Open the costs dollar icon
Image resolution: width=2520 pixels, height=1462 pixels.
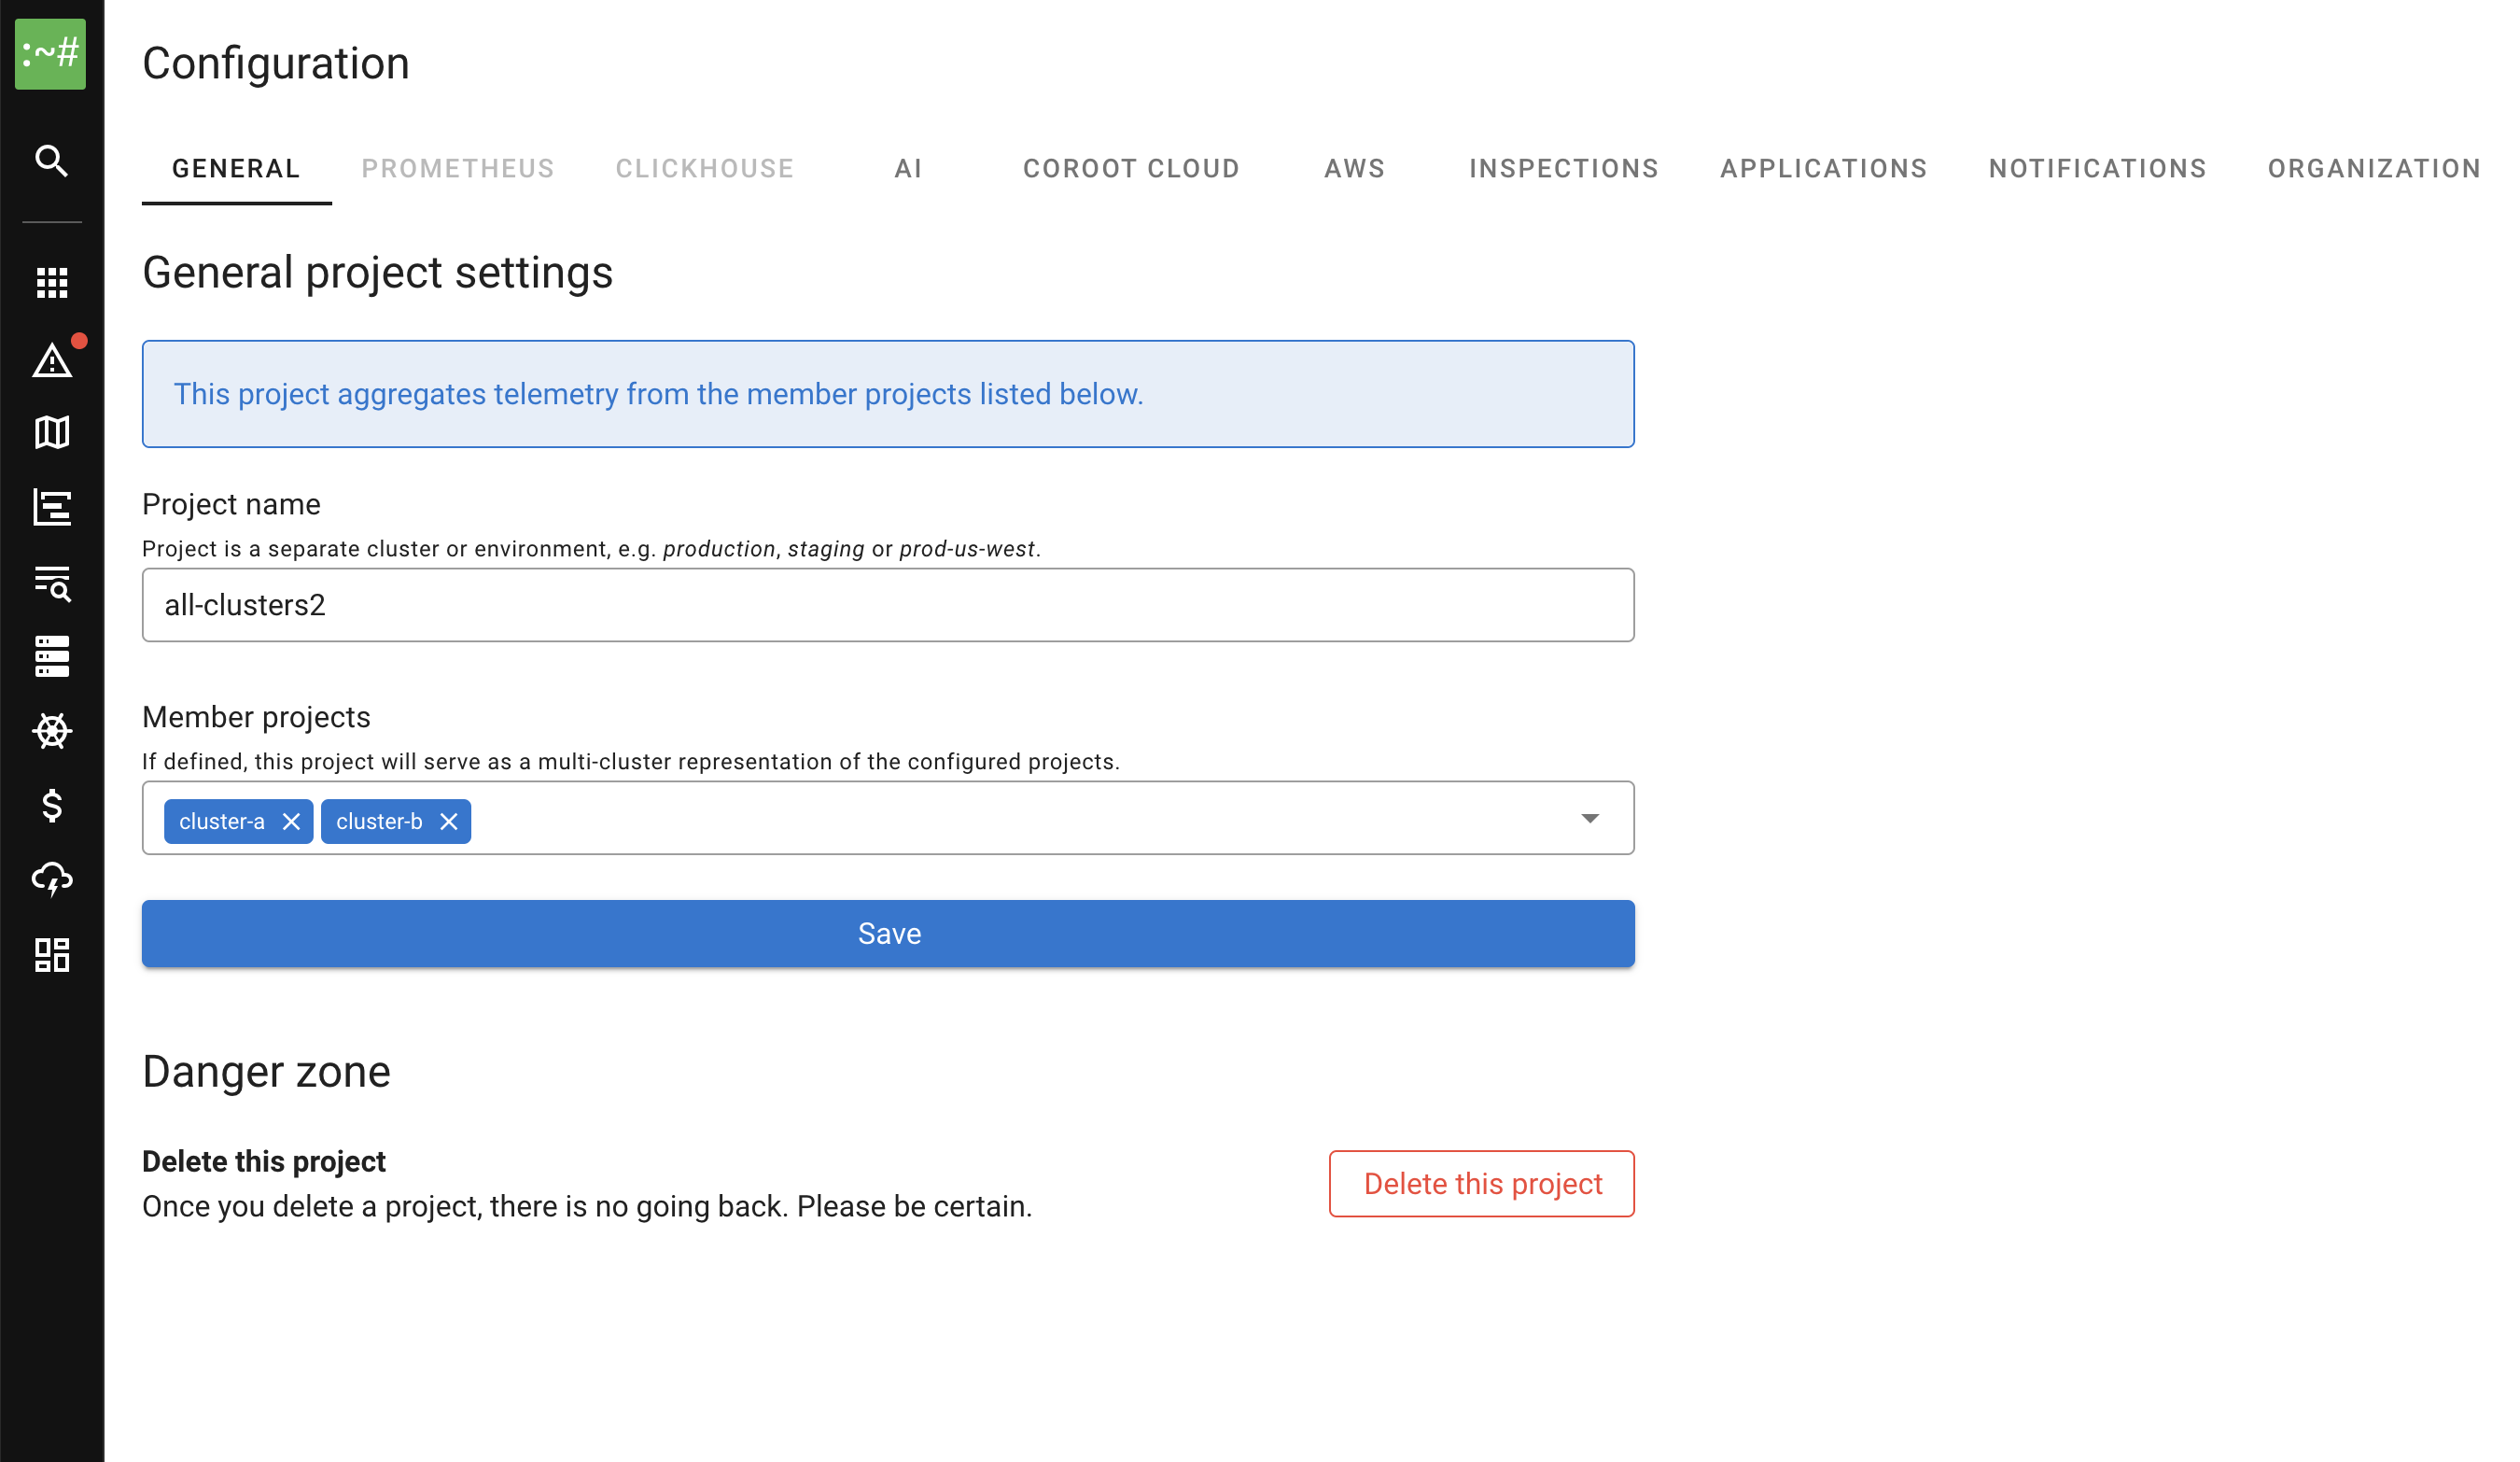click(x=52, y=805)
